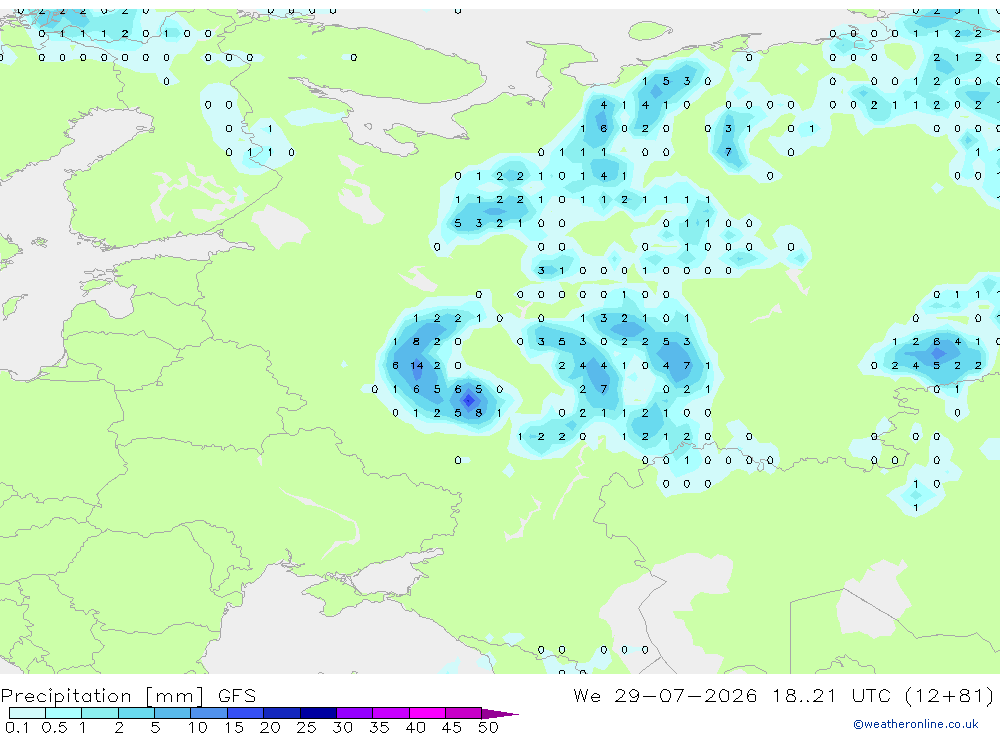Click the 2–5 mm legend color swatch
Screen dimensions: 1000x733
pyautogui.click(x=136, y=713)
